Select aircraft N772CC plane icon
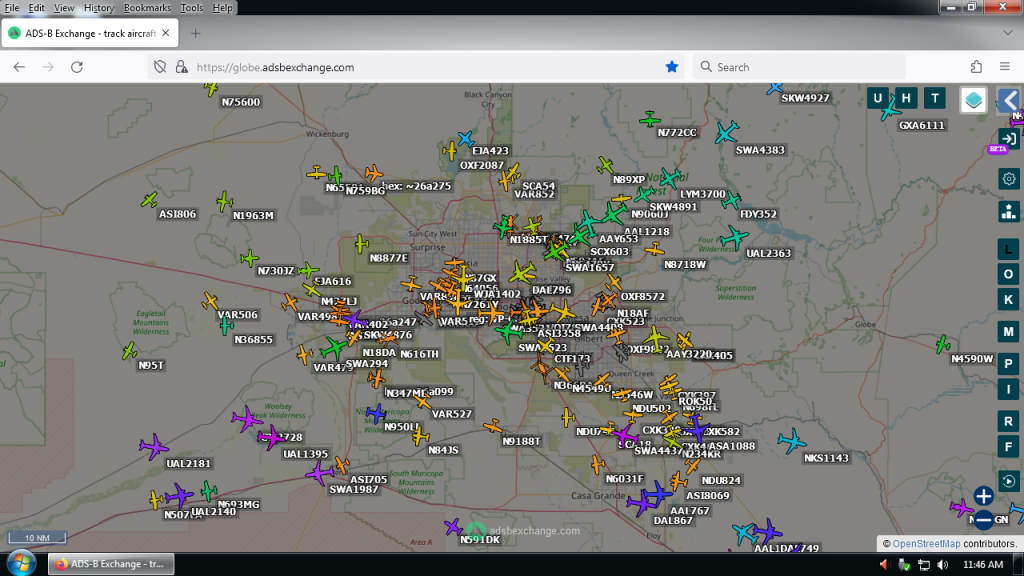This screenshot has height=576, width=1024. [x=650, y=120]
